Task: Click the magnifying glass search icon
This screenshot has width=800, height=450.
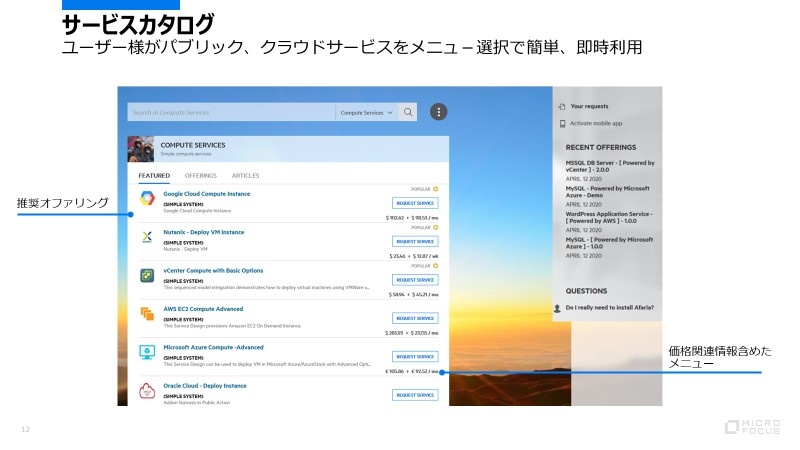Action: coord(408,113)
